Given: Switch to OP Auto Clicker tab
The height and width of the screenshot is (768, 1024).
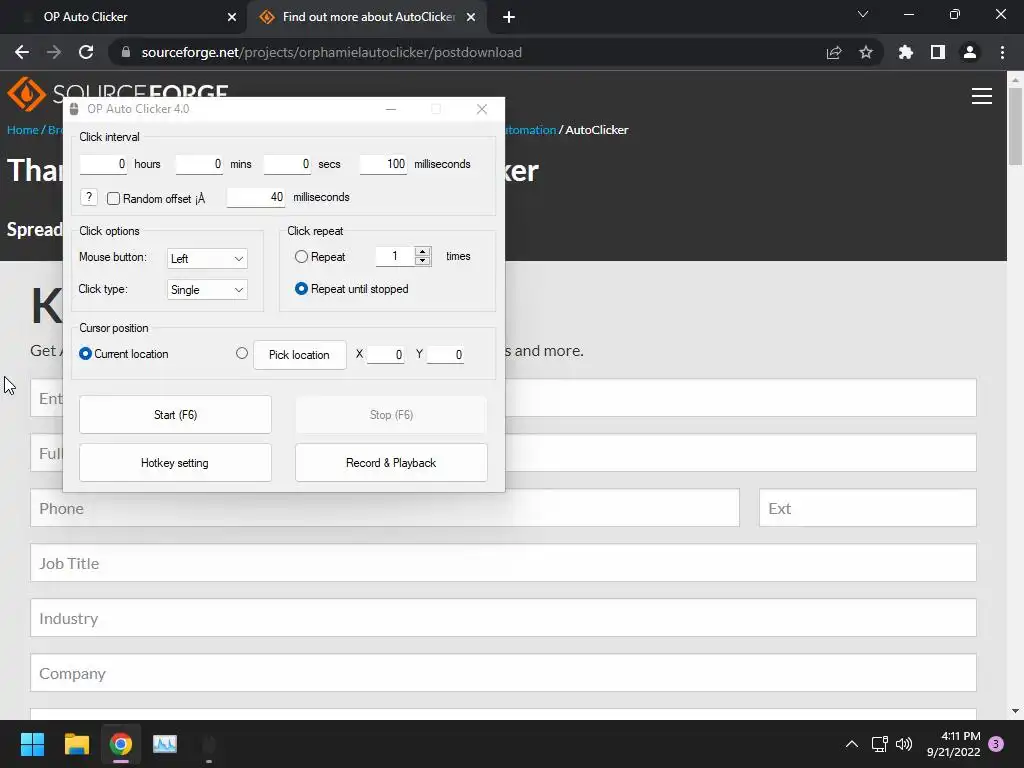Looking at the screenshot, I should click(124, 17).
